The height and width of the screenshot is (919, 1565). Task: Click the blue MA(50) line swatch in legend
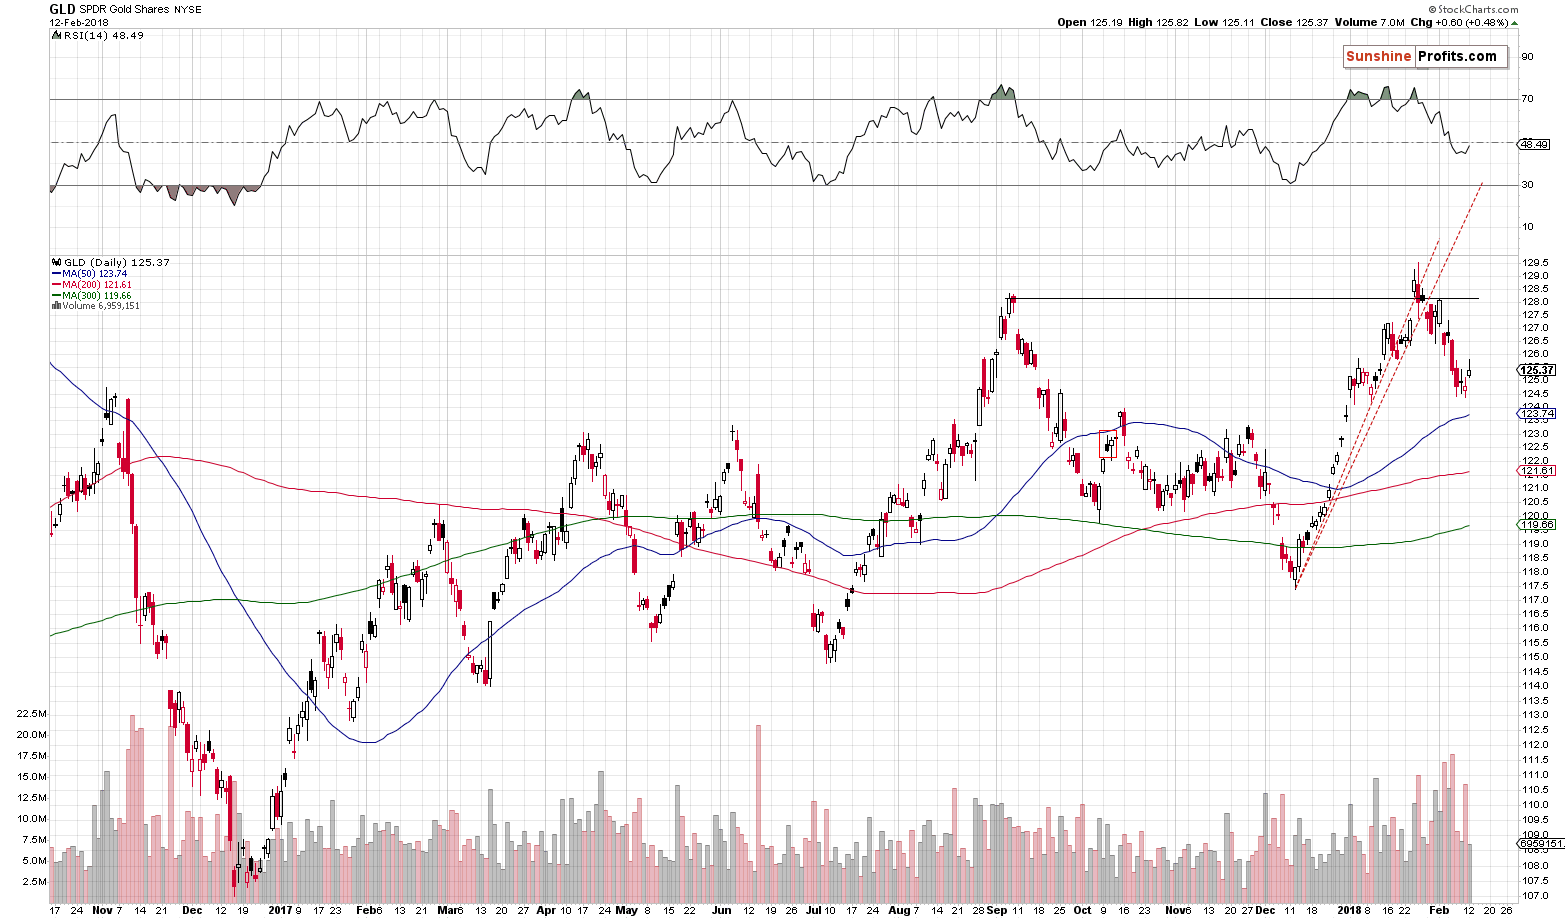click(55, 274)
